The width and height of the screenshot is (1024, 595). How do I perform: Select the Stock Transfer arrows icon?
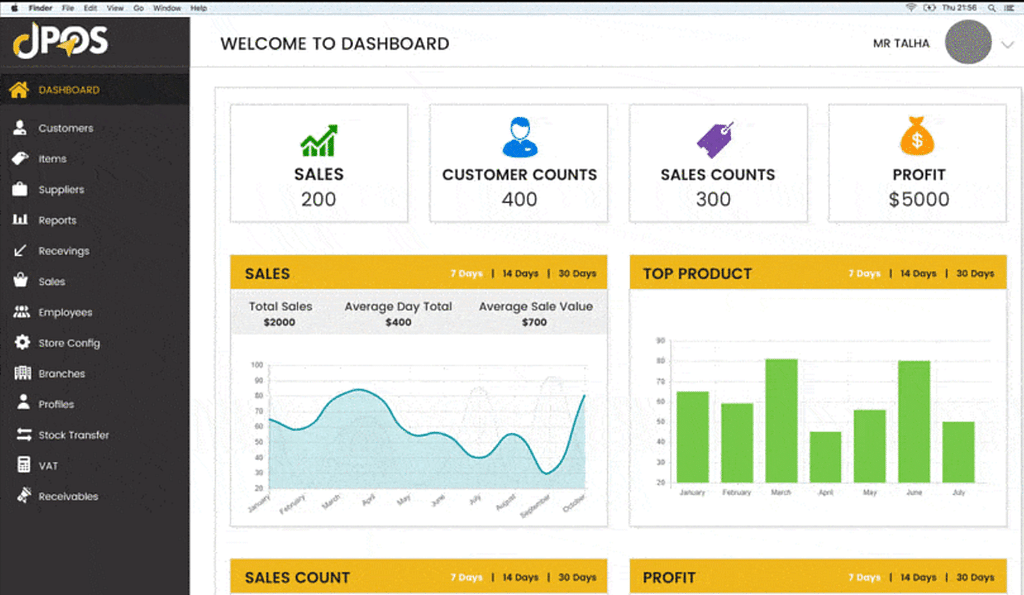[x=20, y=435]
